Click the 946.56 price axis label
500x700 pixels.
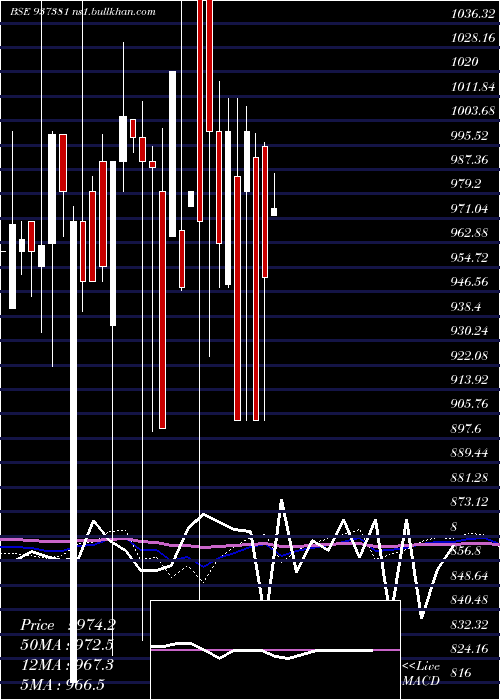(470, 282)
